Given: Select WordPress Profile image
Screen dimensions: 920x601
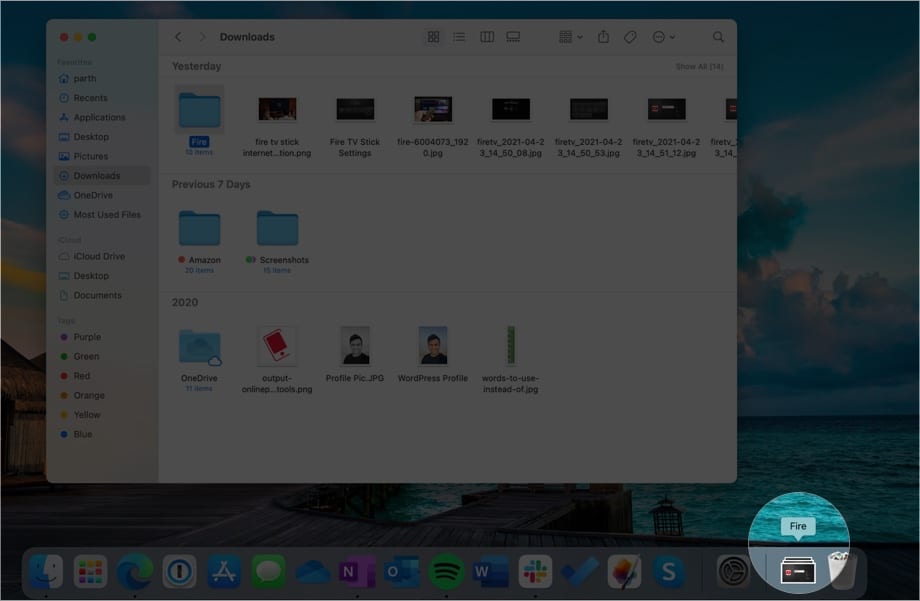Looking at the screenshot, I should (x=433, y=346).
